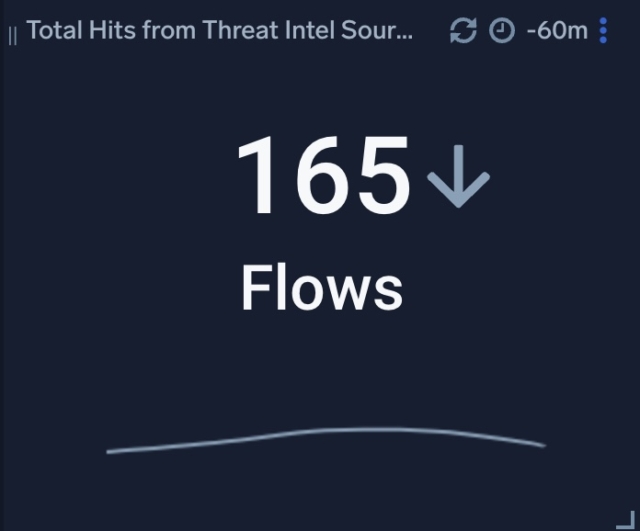Click the clock icon beside -60m

[502, 31]
